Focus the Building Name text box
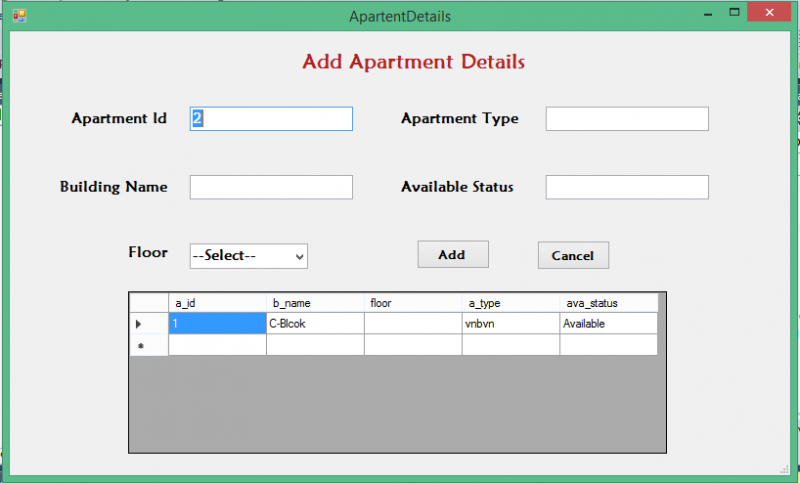 pos(271,187)
